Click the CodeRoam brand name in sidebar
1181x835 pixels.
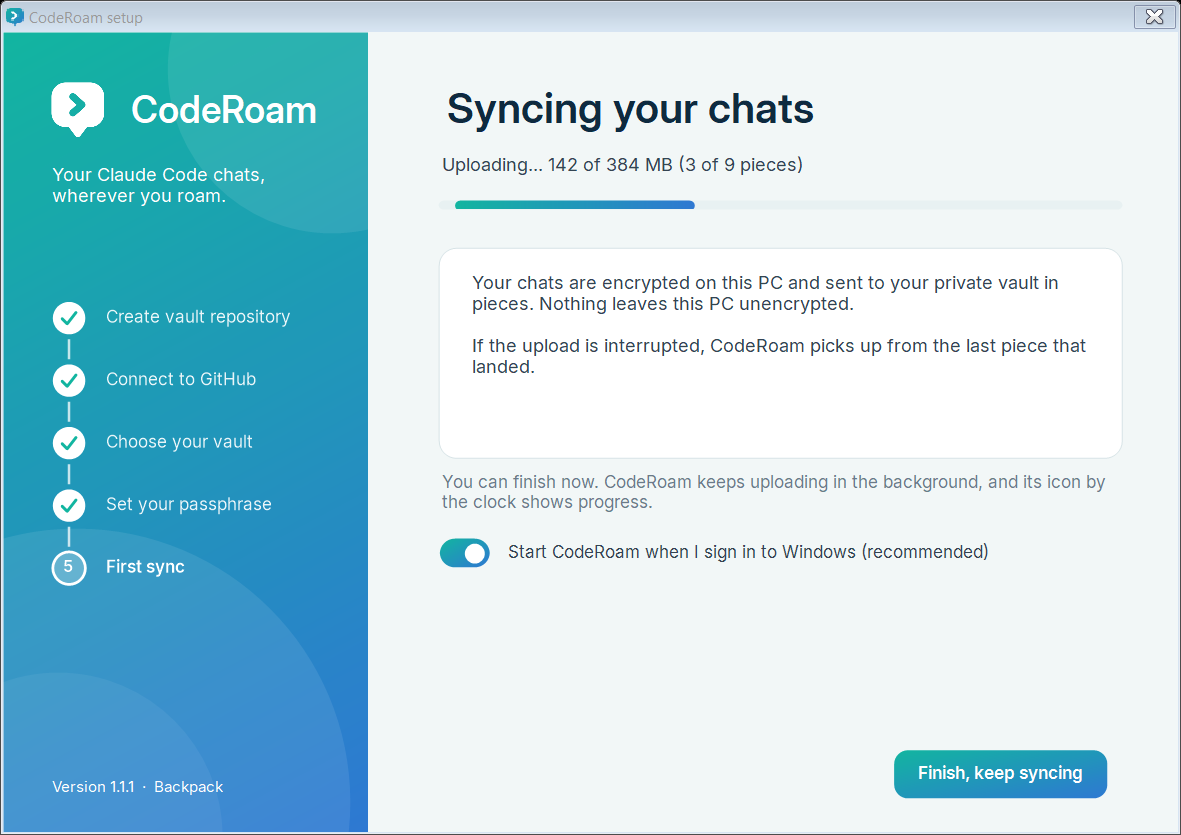(x=224, y=110)
